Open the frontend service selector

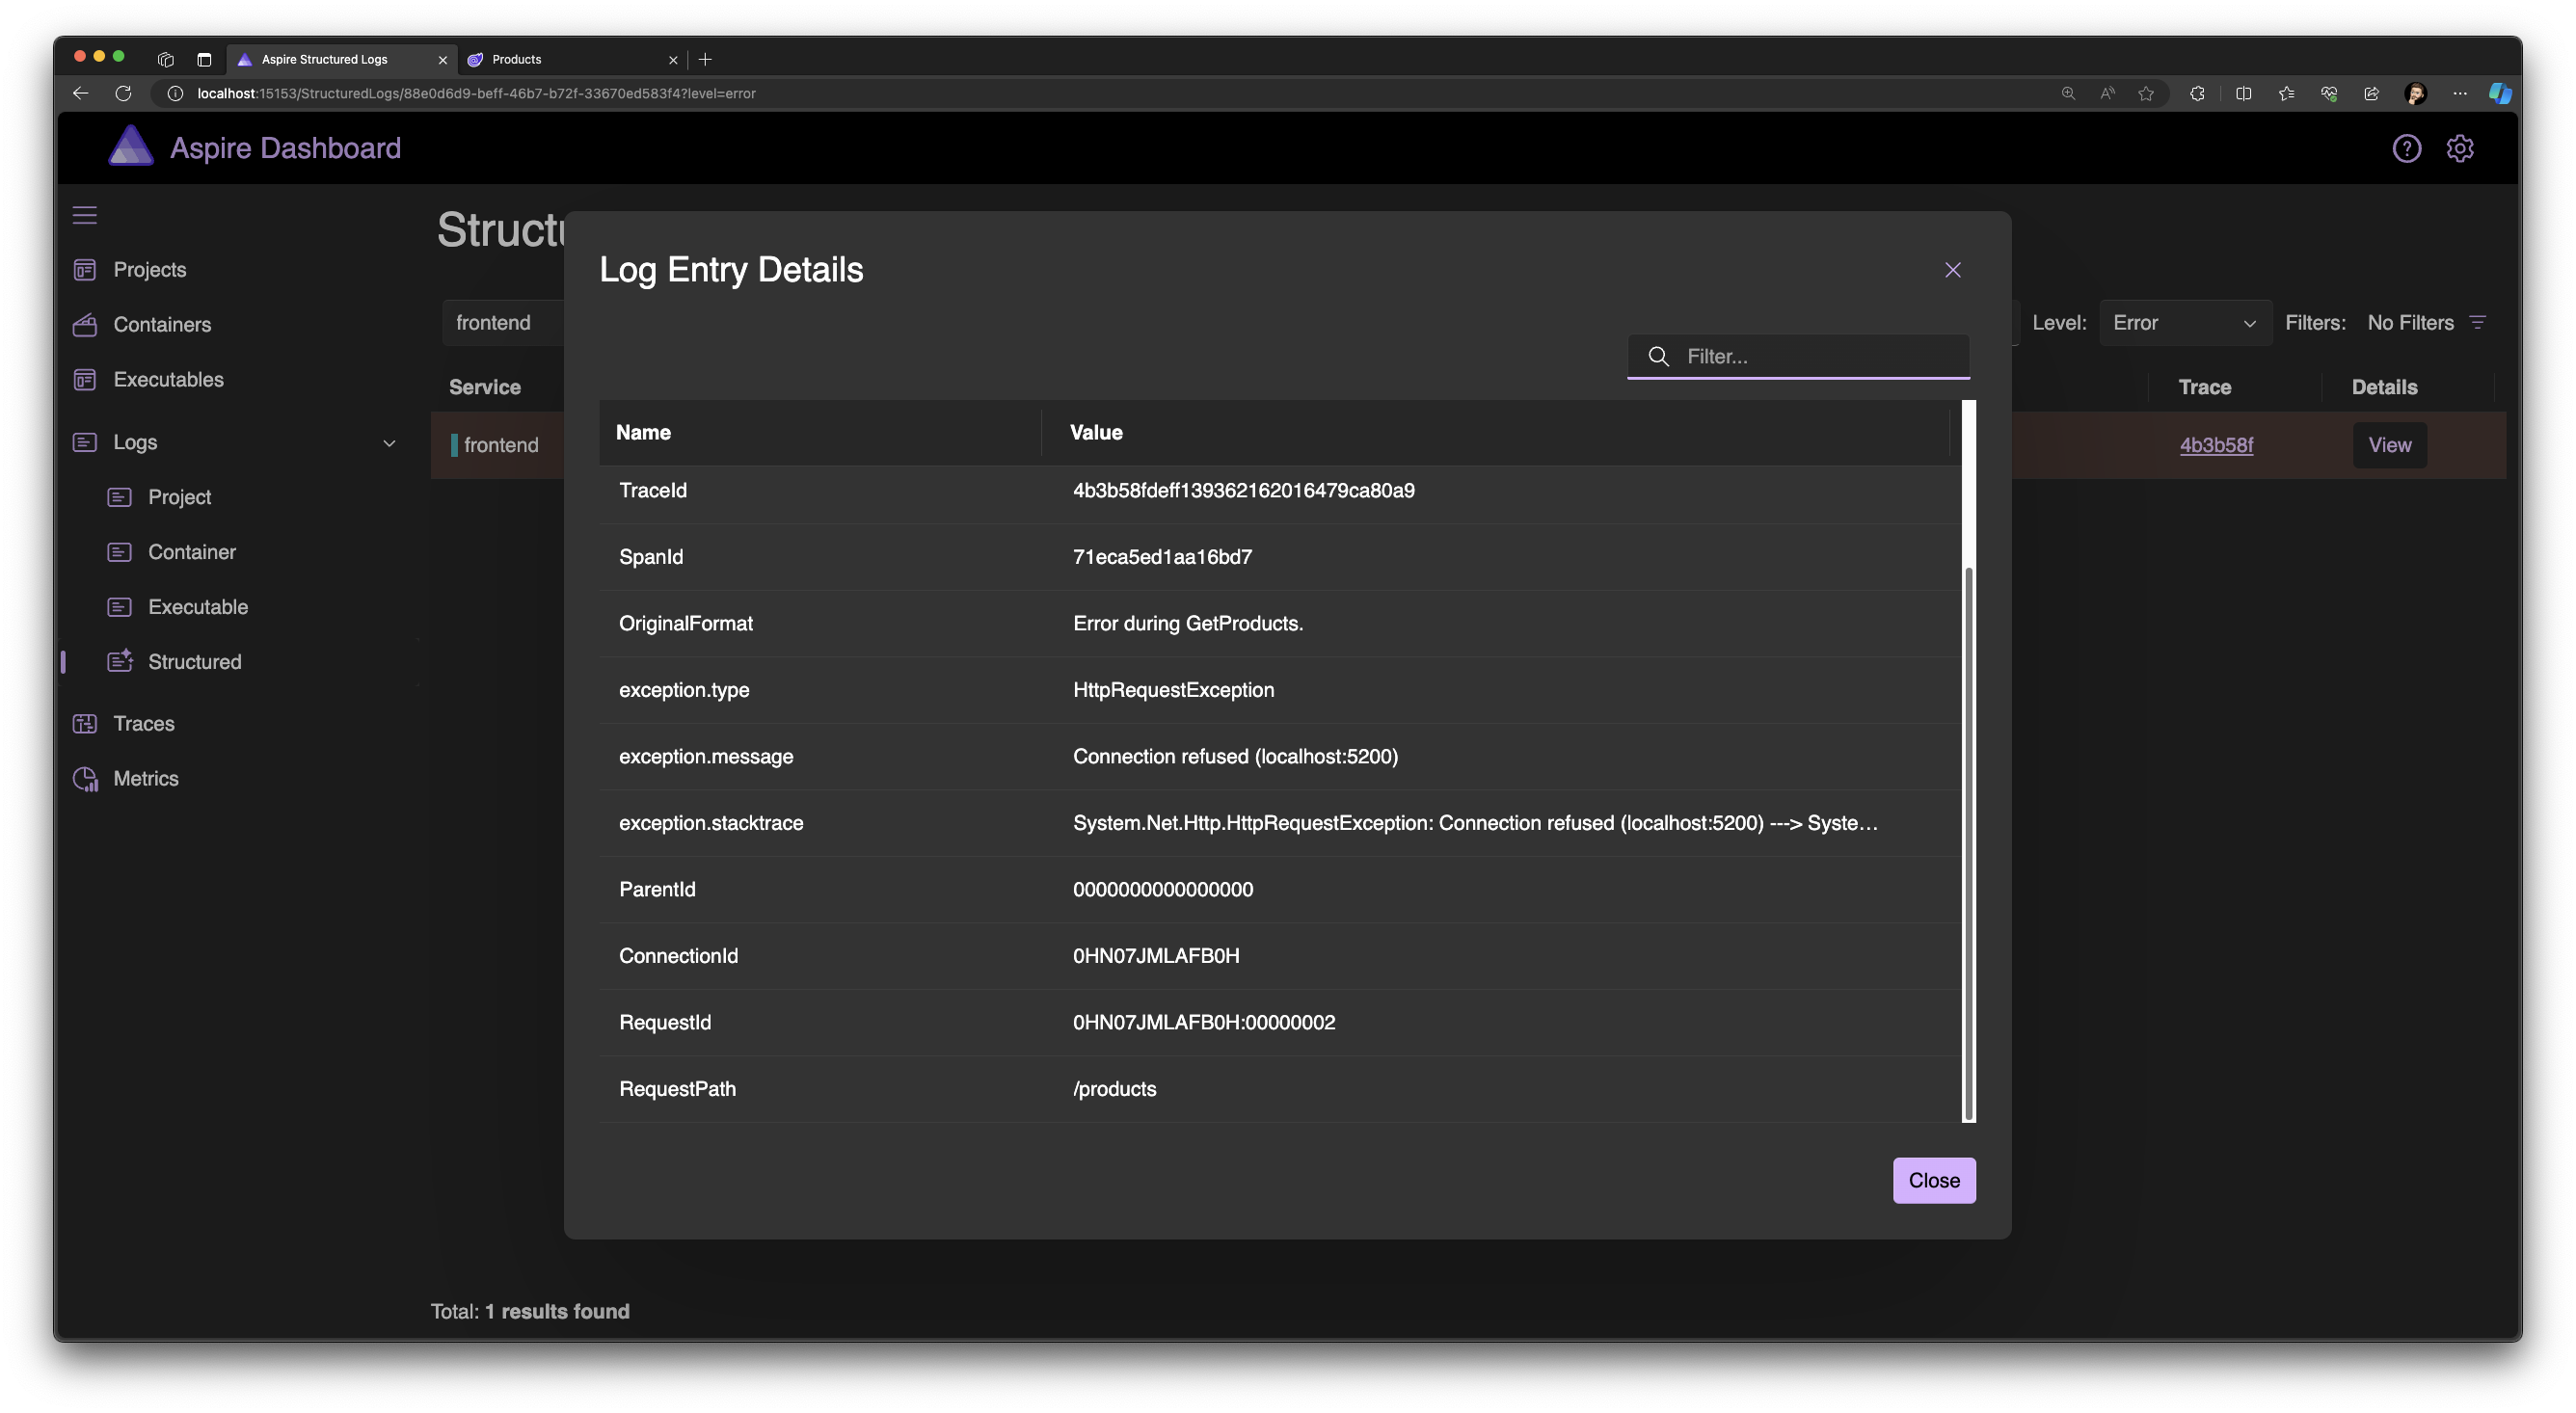pyautogui.click(x=503, y=323)
